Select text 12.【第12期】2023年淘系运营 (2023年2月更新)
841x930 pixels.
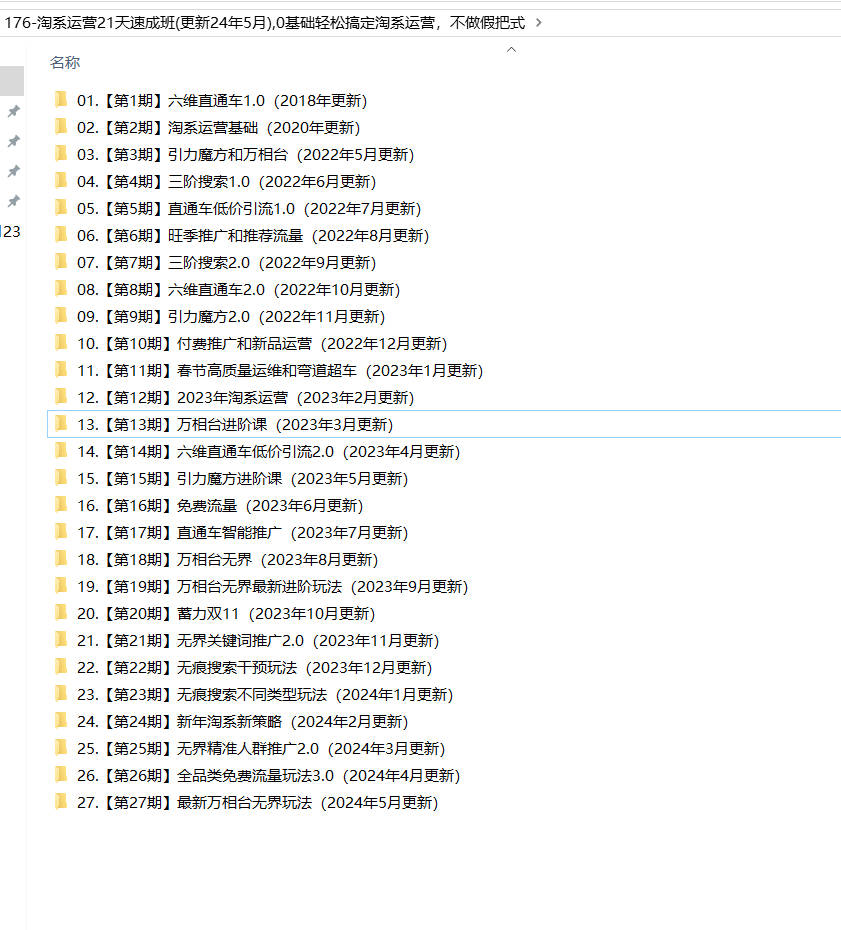click(x=246, y=397)
